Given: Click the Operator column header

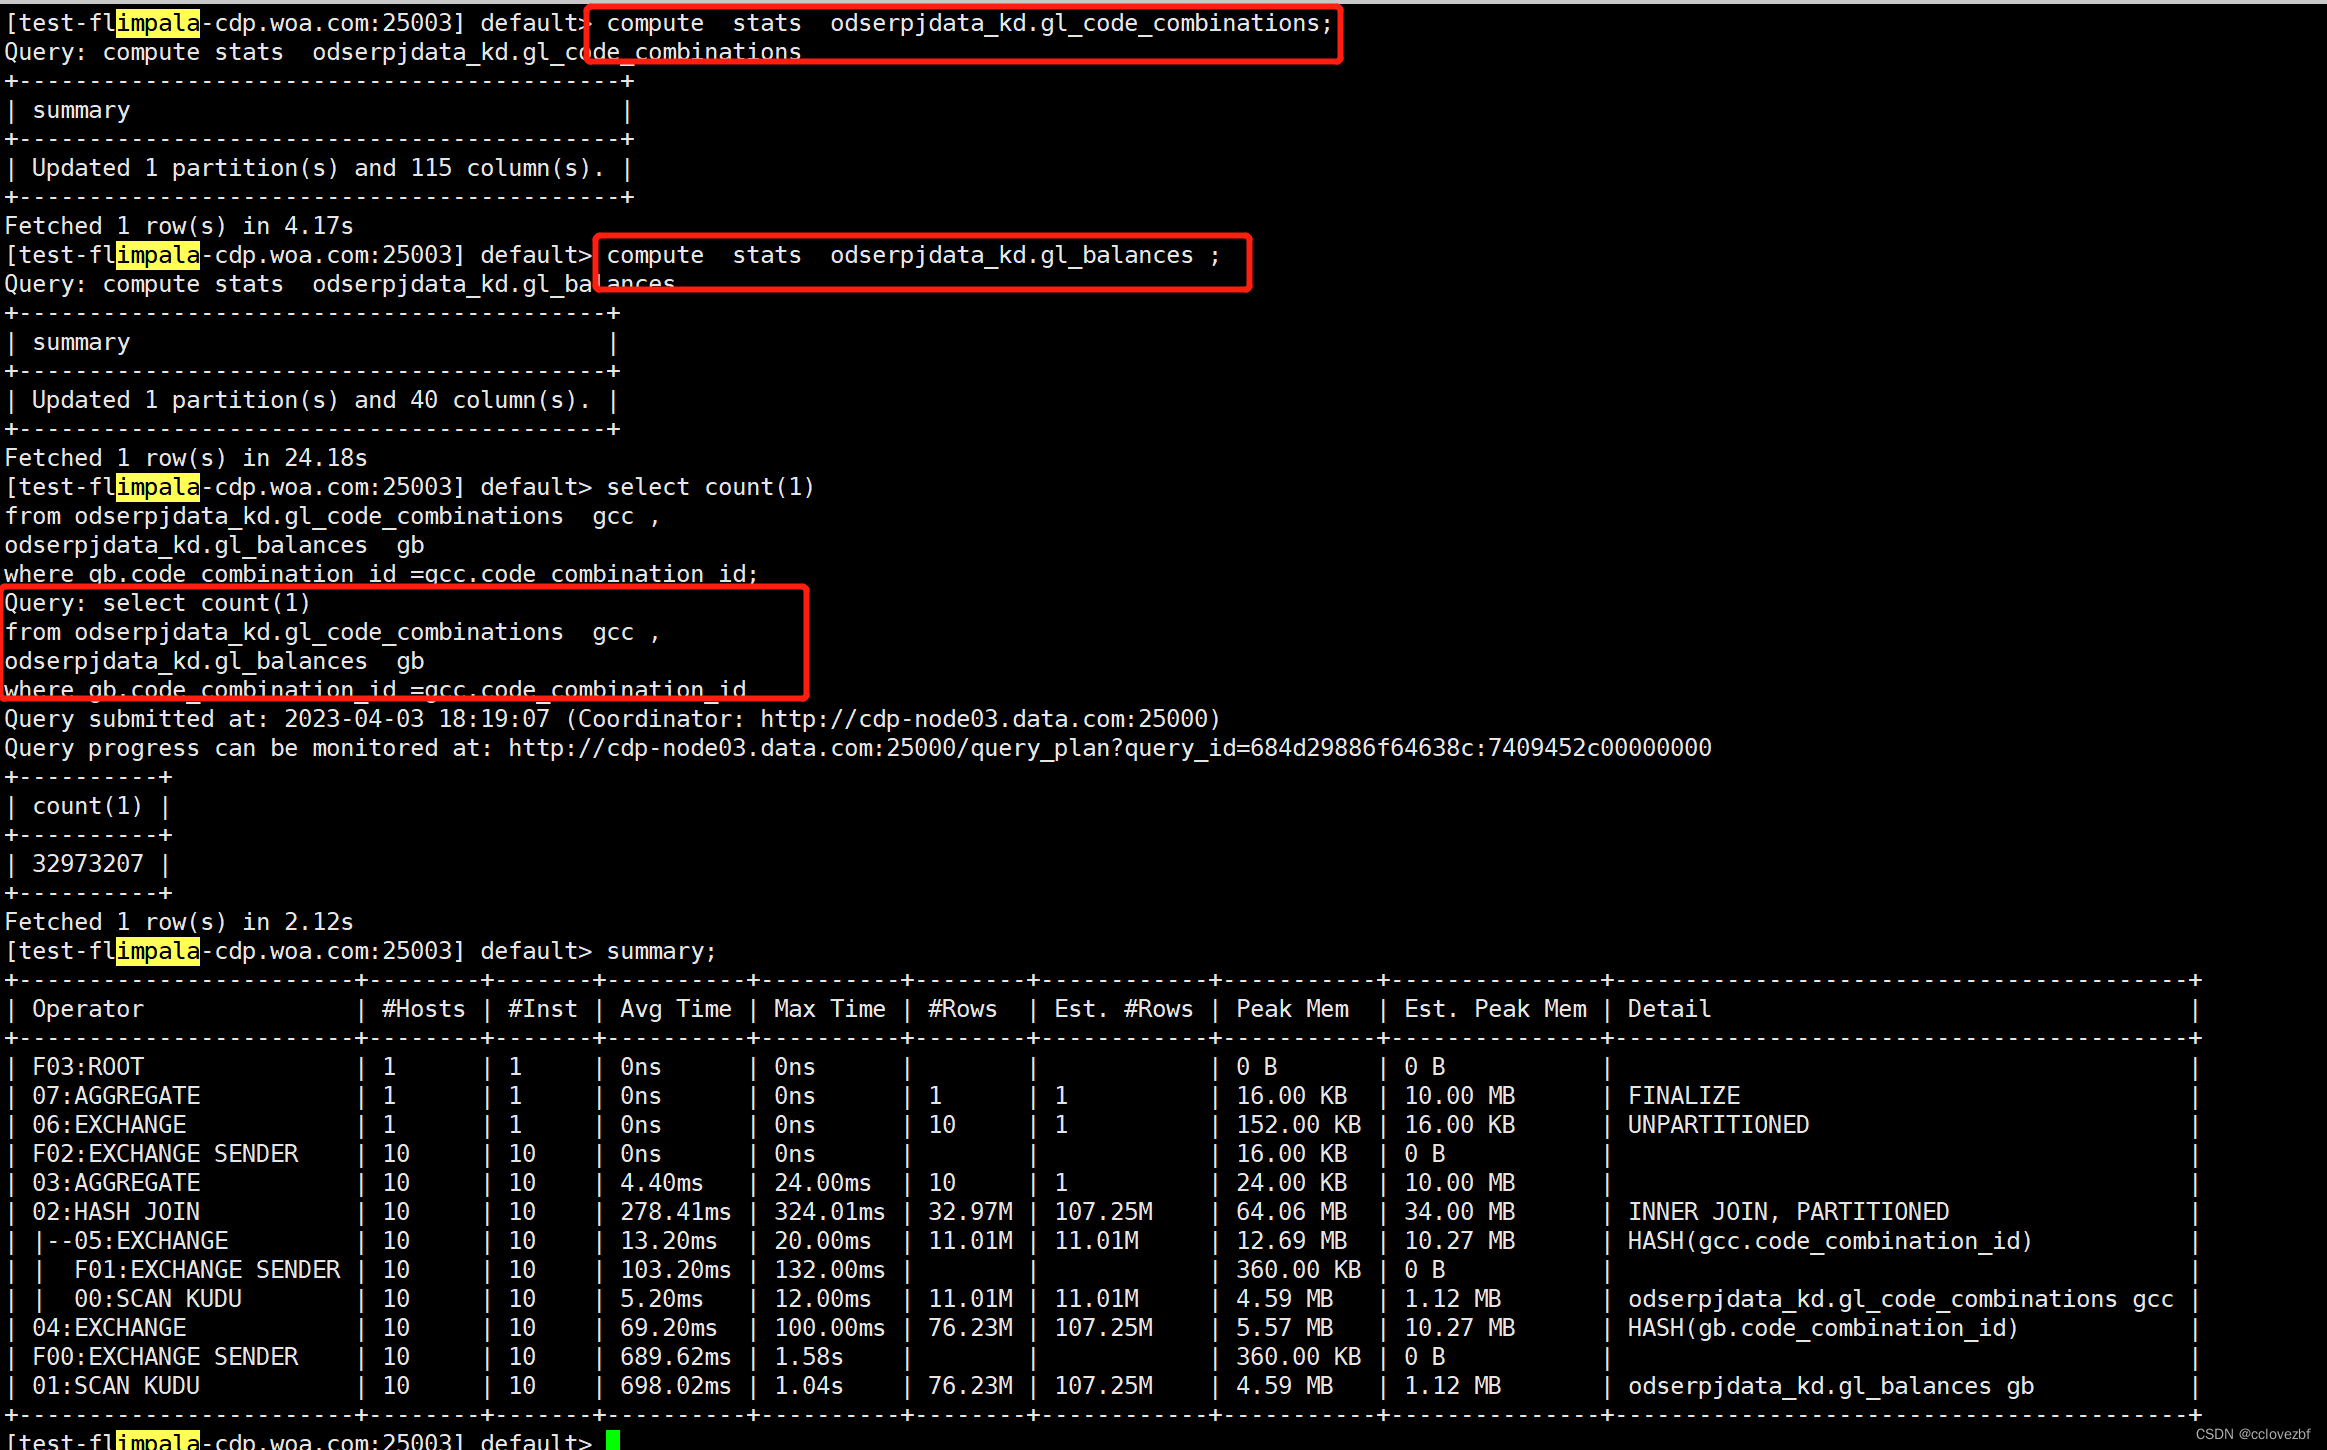Looking at the screenshot, I should click(x=88, y=1009).
